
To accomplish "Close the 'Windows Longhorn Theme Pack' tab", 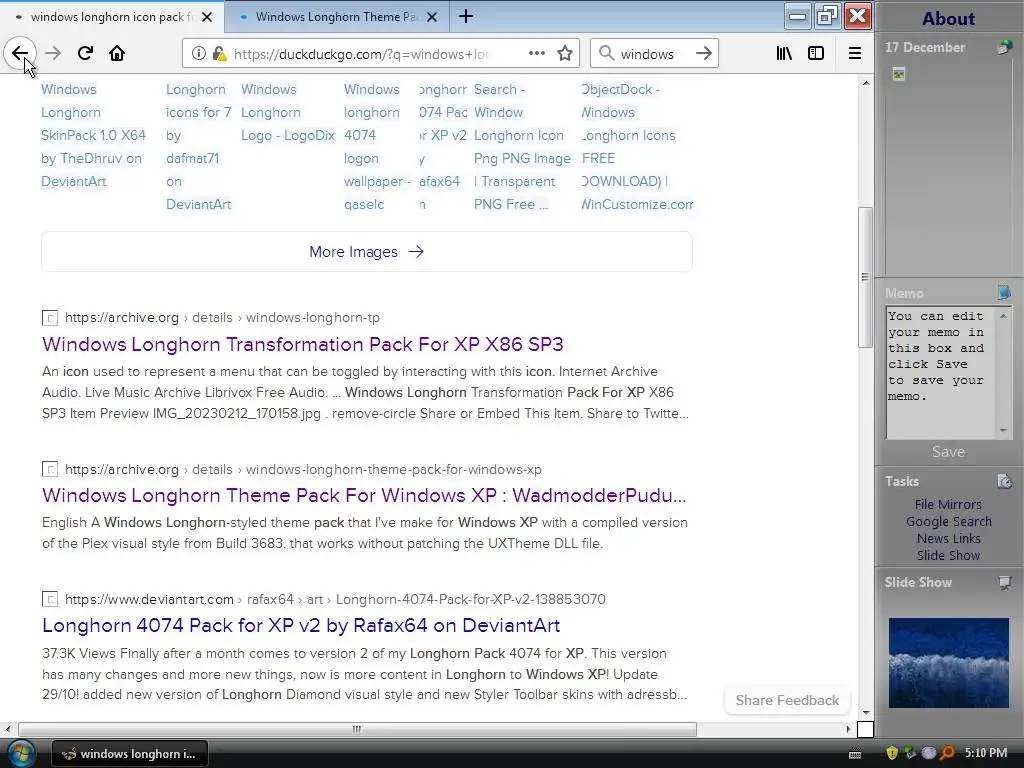I will click(x=432, y=17).
